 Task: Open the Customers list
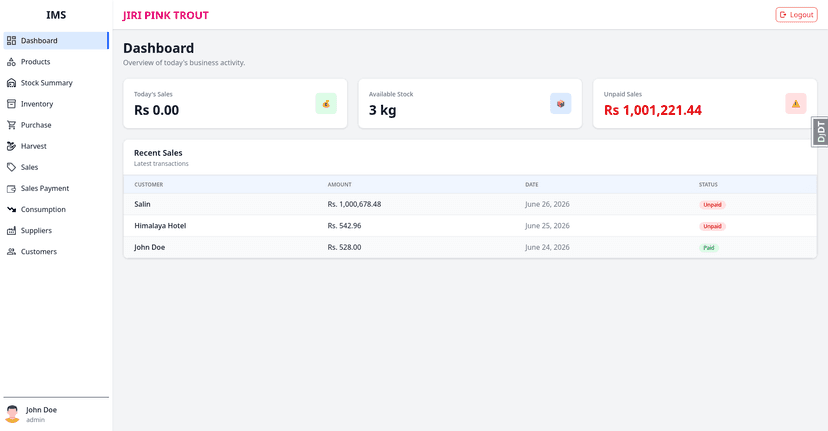pyautogui.click(x=56, y=252)
